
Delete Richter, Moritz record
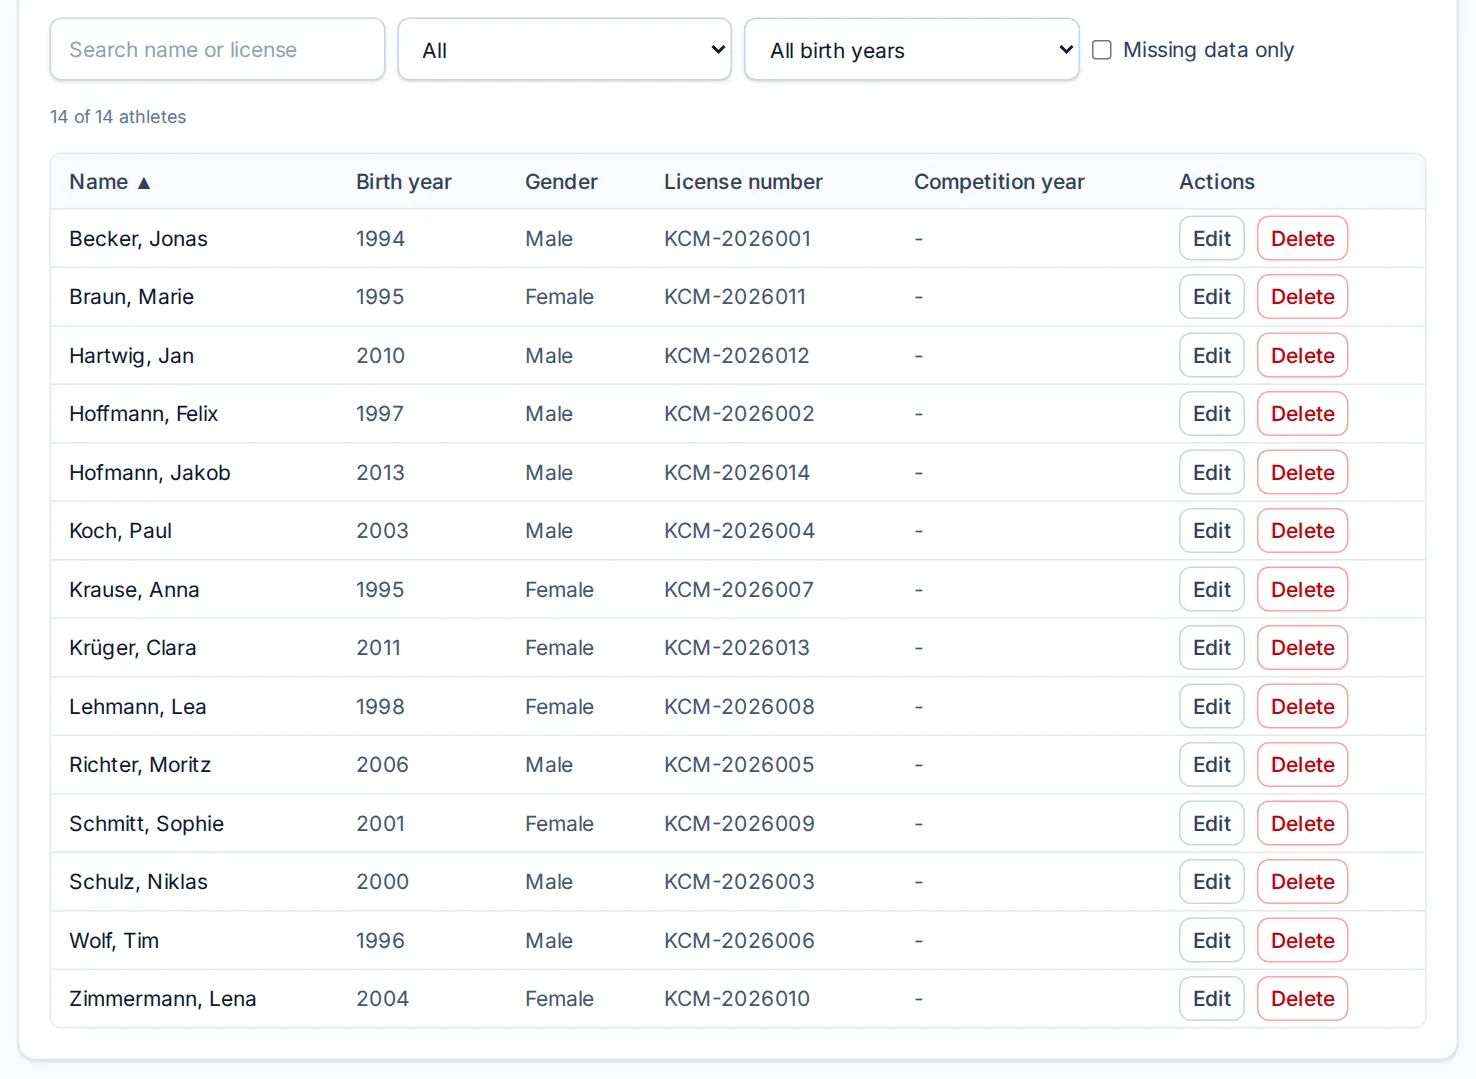pyautogui.click(x=1302, y=765)
